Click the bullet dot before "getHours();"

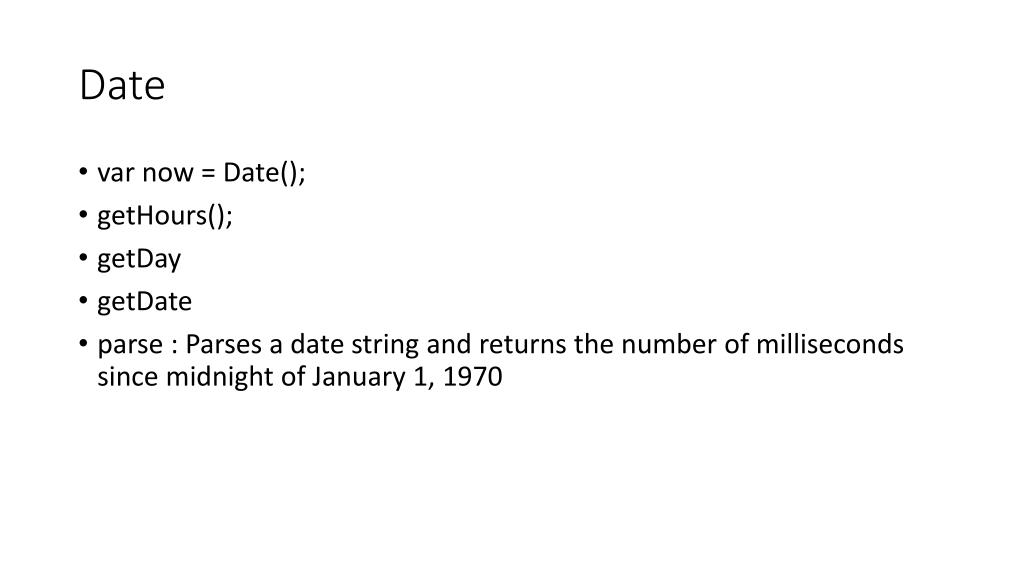coord(84,215)
